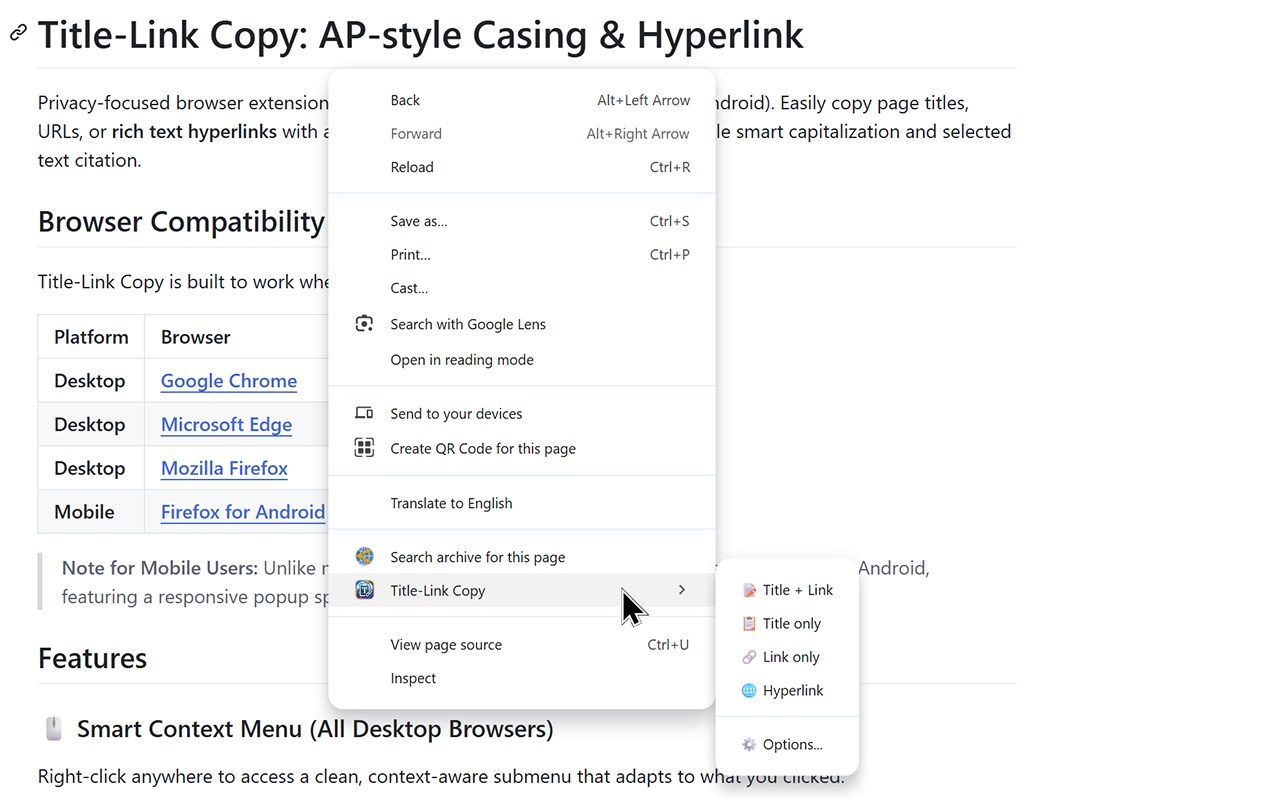
Task: Choose Translate to English
Action: point(522,503)
